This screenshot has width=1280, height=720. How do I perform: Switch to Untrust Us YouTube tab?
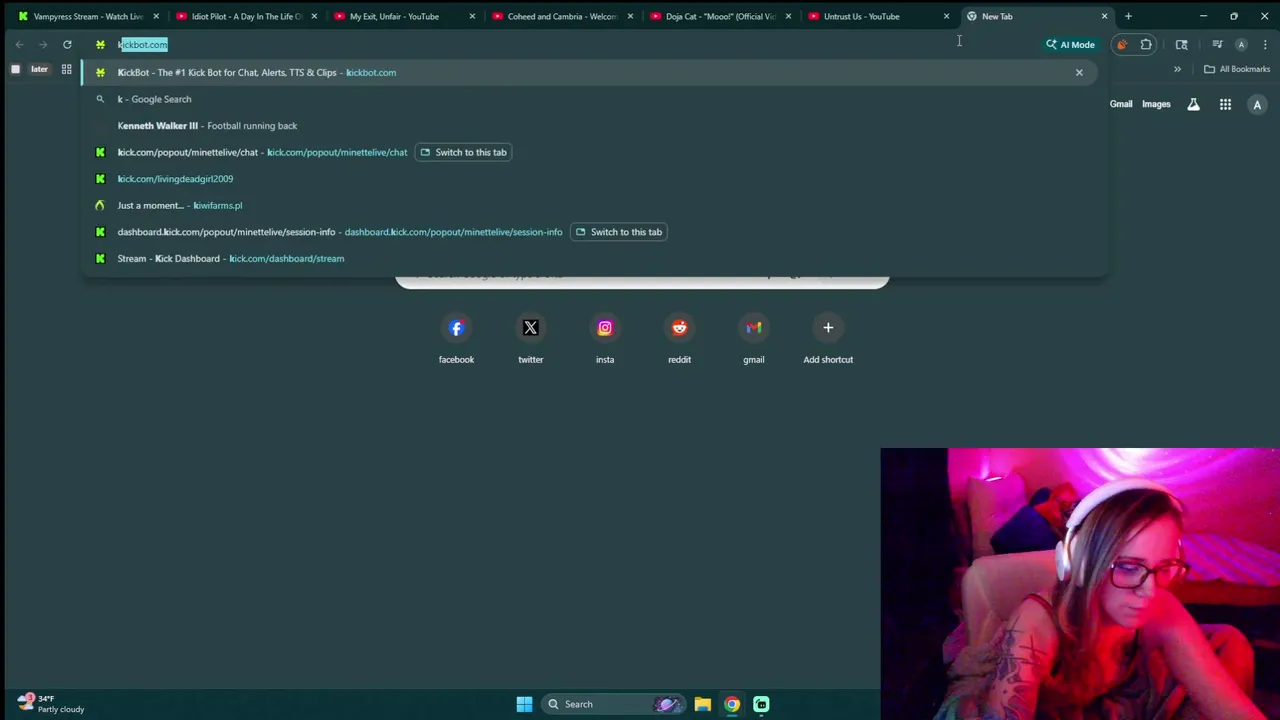click(878, 16)
